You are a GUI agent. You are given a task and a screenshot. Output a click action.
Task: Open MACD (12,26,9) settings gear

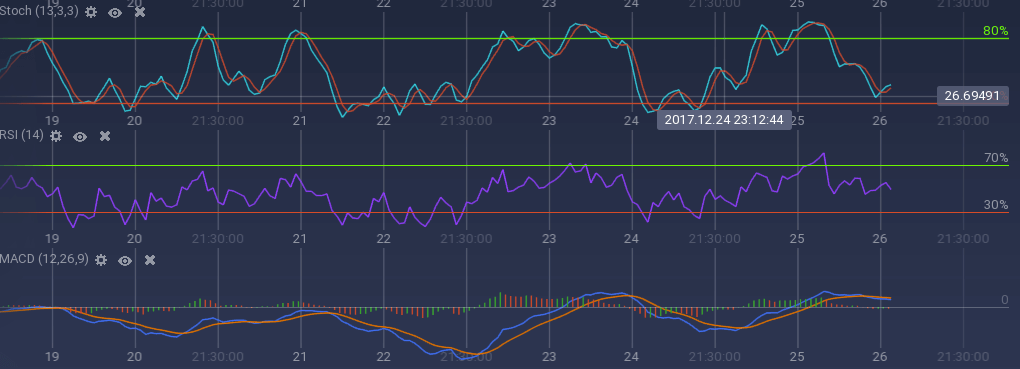tap(101, 260)
